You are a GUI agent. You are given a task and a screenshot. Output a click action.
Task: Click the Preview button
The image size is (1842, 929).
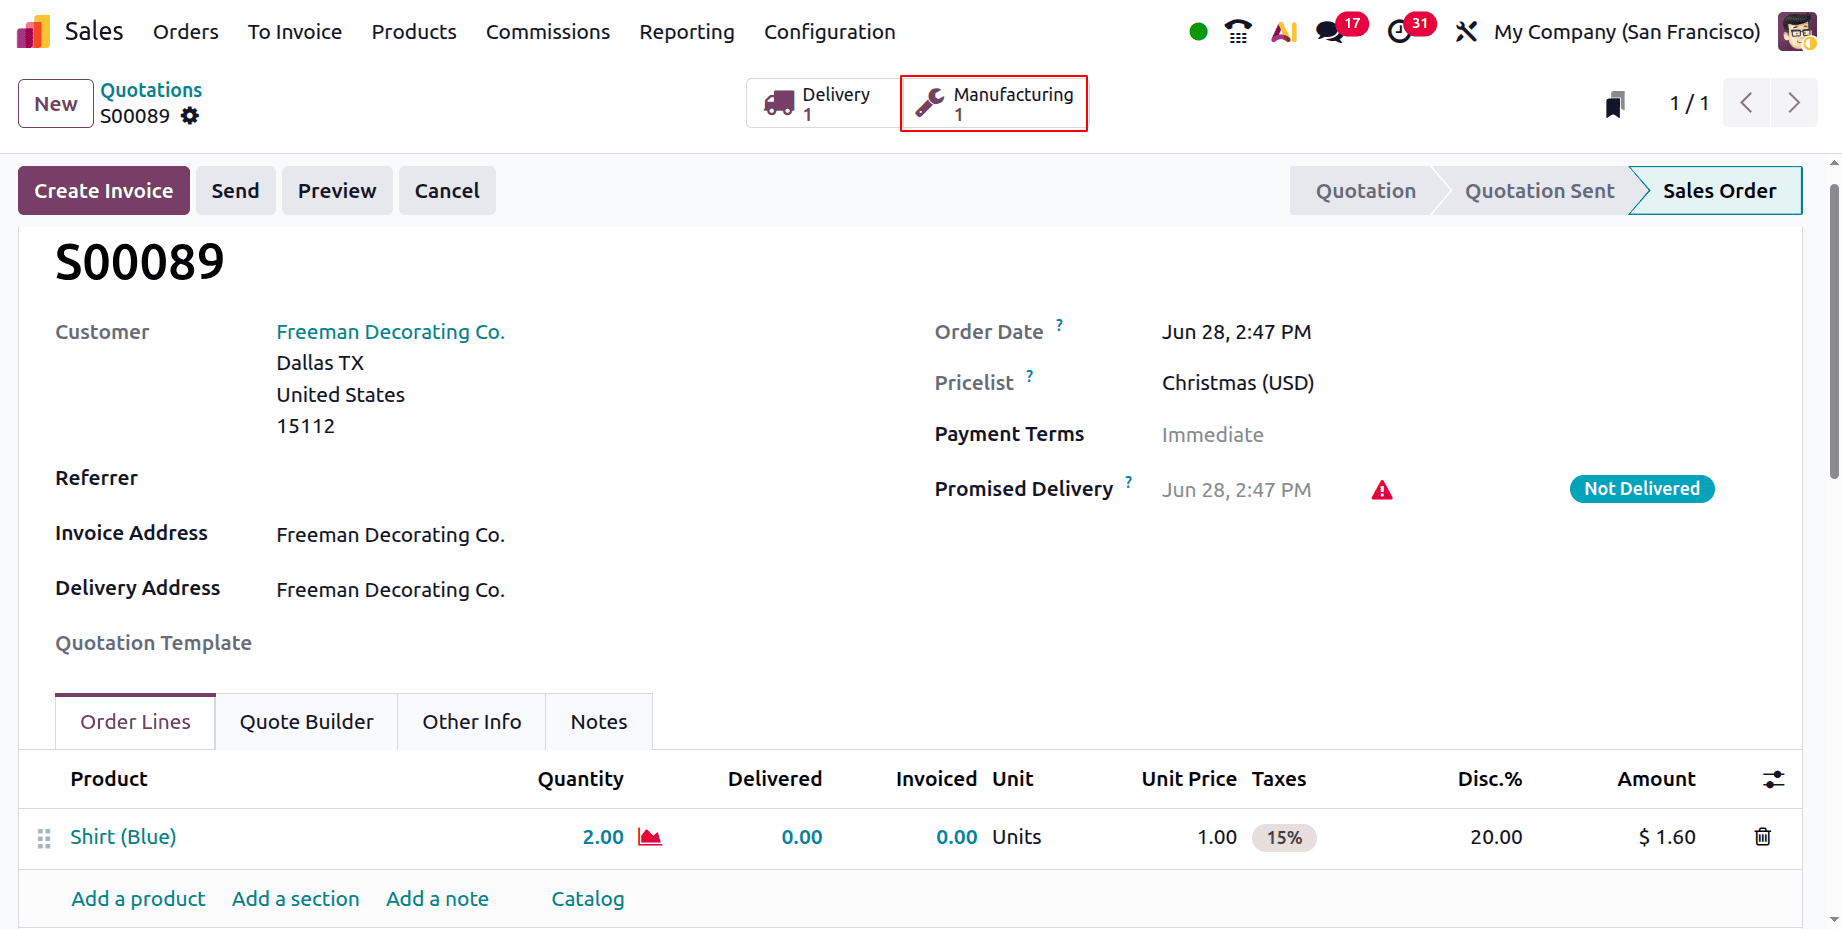pyautogui.click(x=337, y=191)
